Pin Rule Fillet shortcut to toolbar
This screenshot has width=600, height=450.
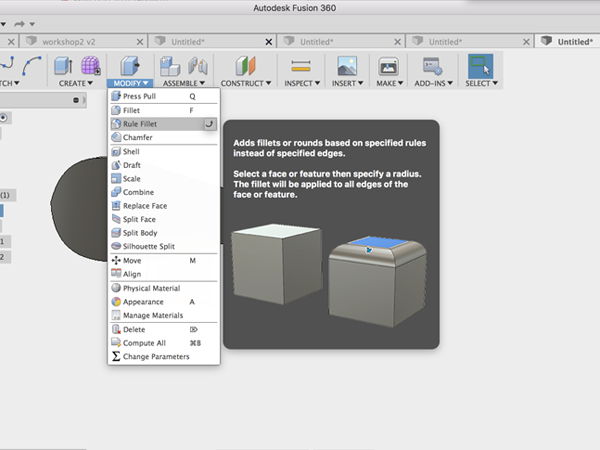209,124
